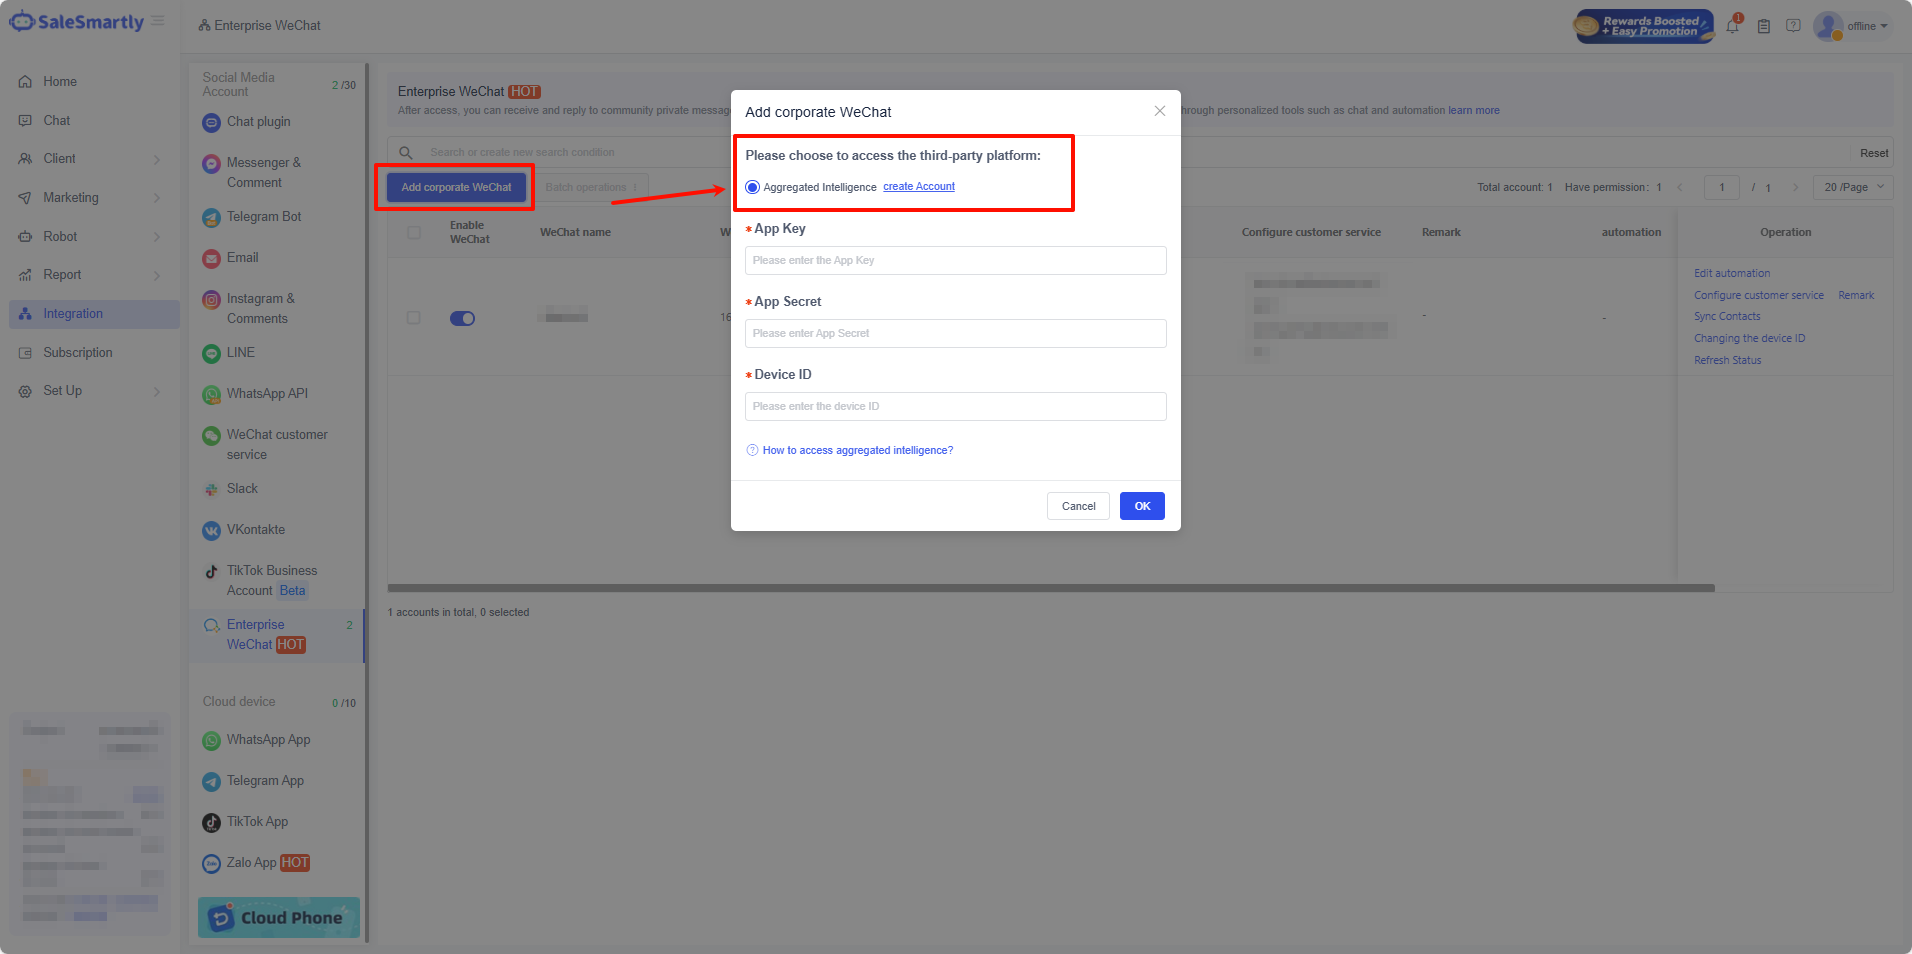
Task: Click the help icon beside aggregated intelligence link
Action: point(752,450)
